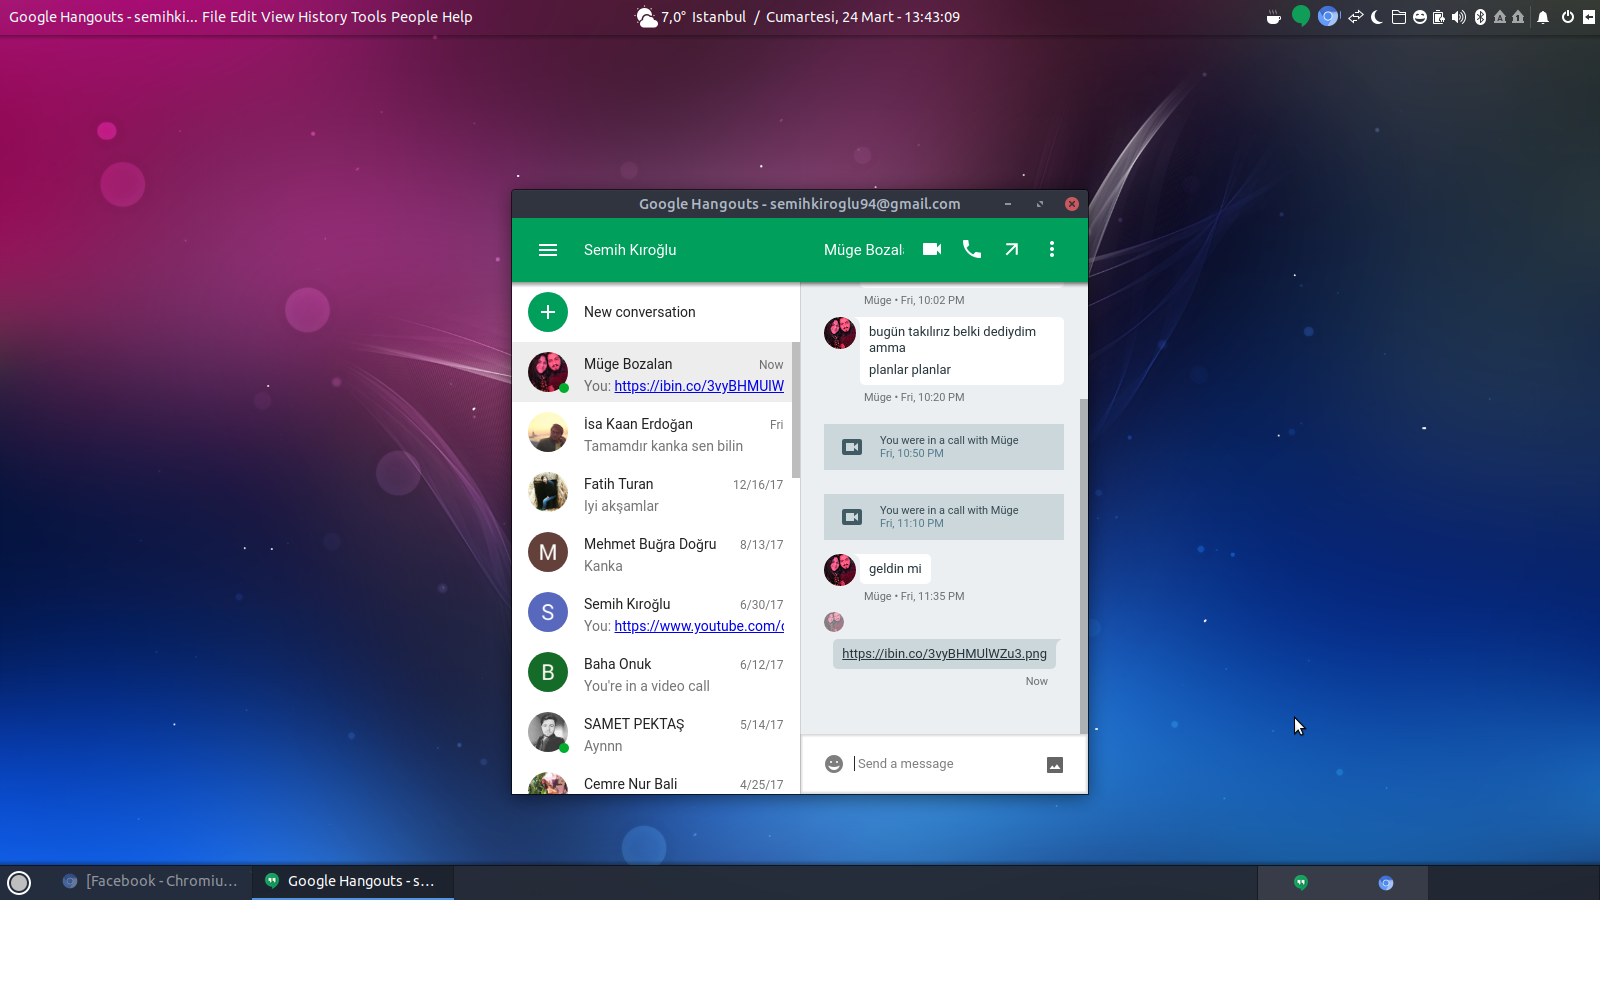
Task: Open the History menu
Action: click(322, 17)
